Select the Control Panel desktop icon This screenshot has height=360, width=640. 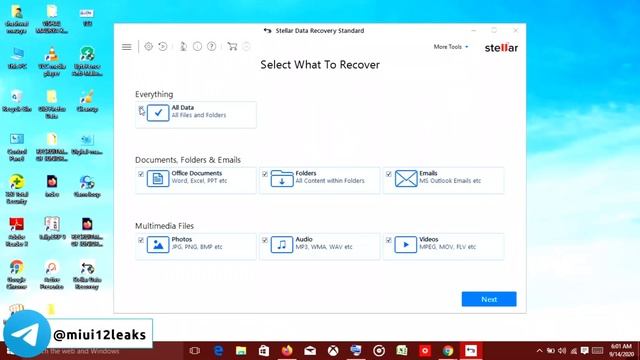tap(17, 147)
